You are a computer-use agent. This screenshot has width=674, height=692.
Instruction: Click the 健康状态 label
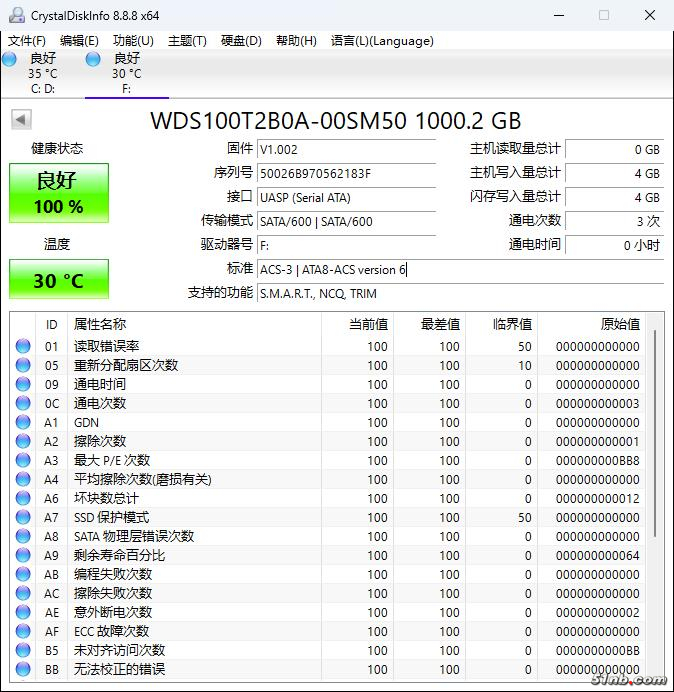coord(57,148)
